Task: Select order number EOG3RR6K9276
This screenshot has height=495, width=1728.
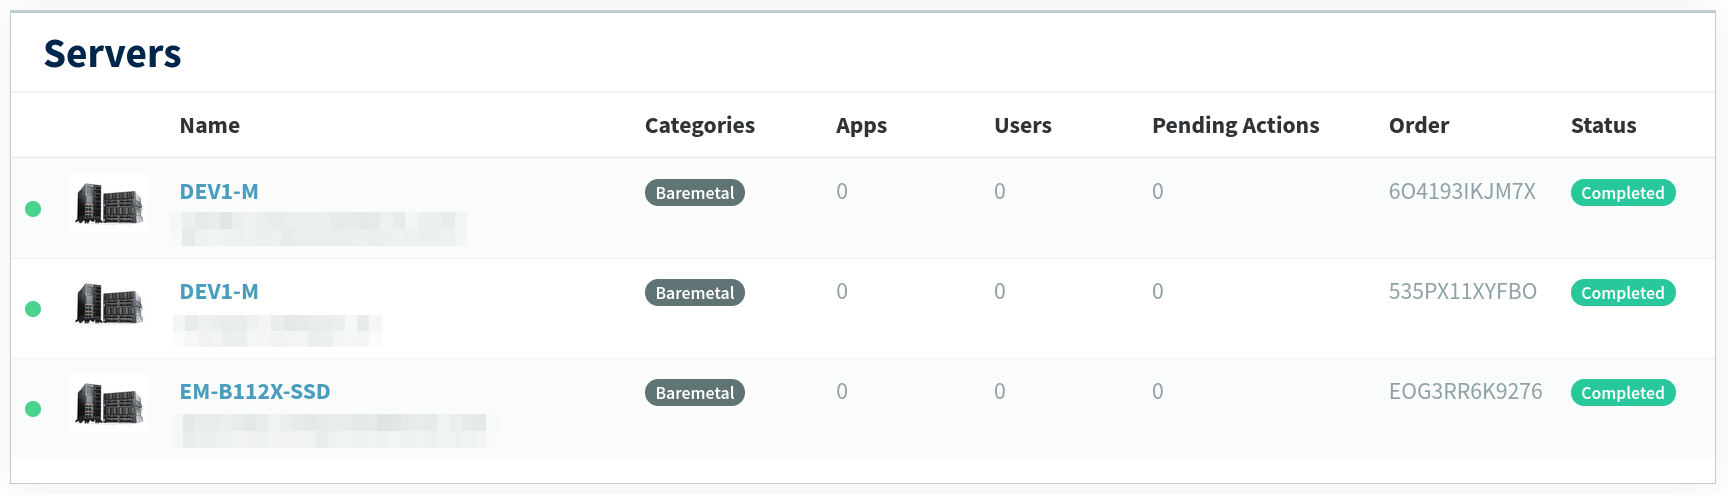Action: pyautogui.click(x=1465, y=392)
